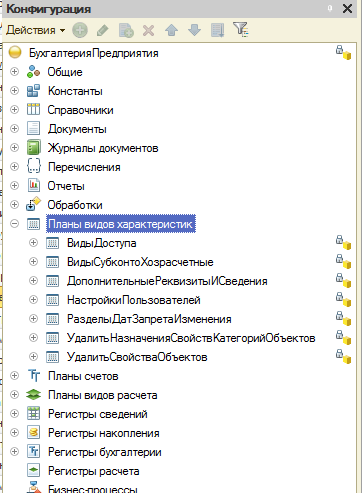The width and height of the screenshot is (362, 493).
Task: Click the Перечисления braces icon
Action: (x=34, y=166)
